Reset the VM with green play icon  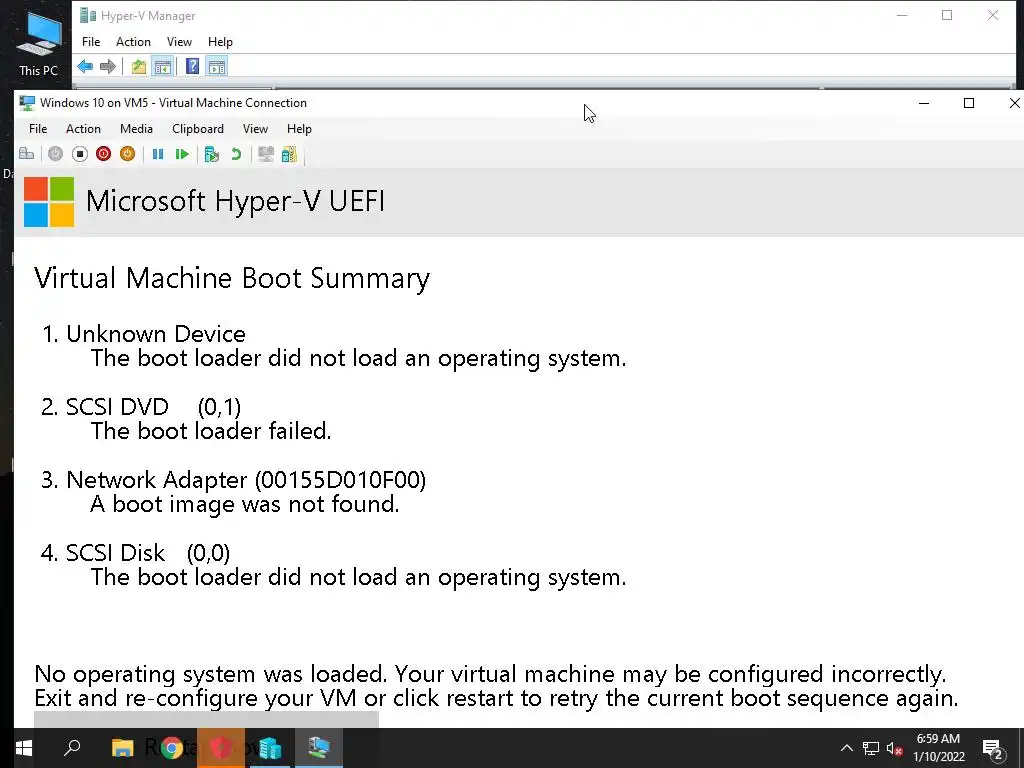pos(182,154)
